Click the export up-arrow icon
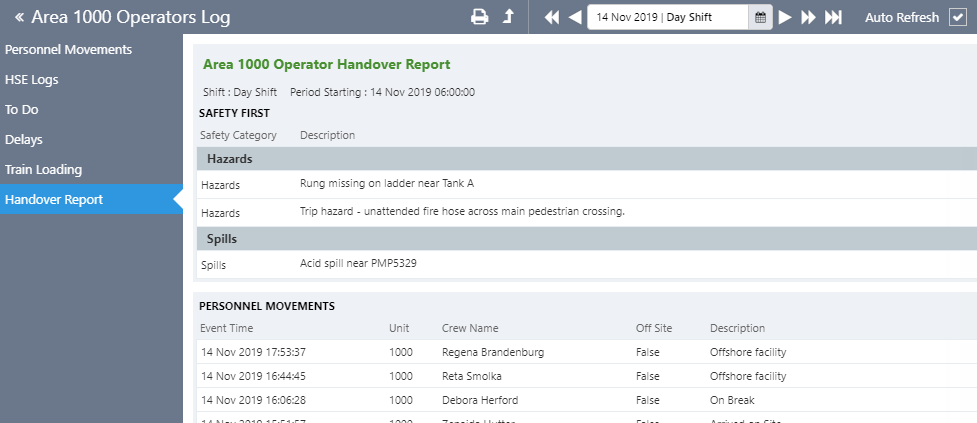Screen dimensions: 977x423 click(x=508, y=17)
